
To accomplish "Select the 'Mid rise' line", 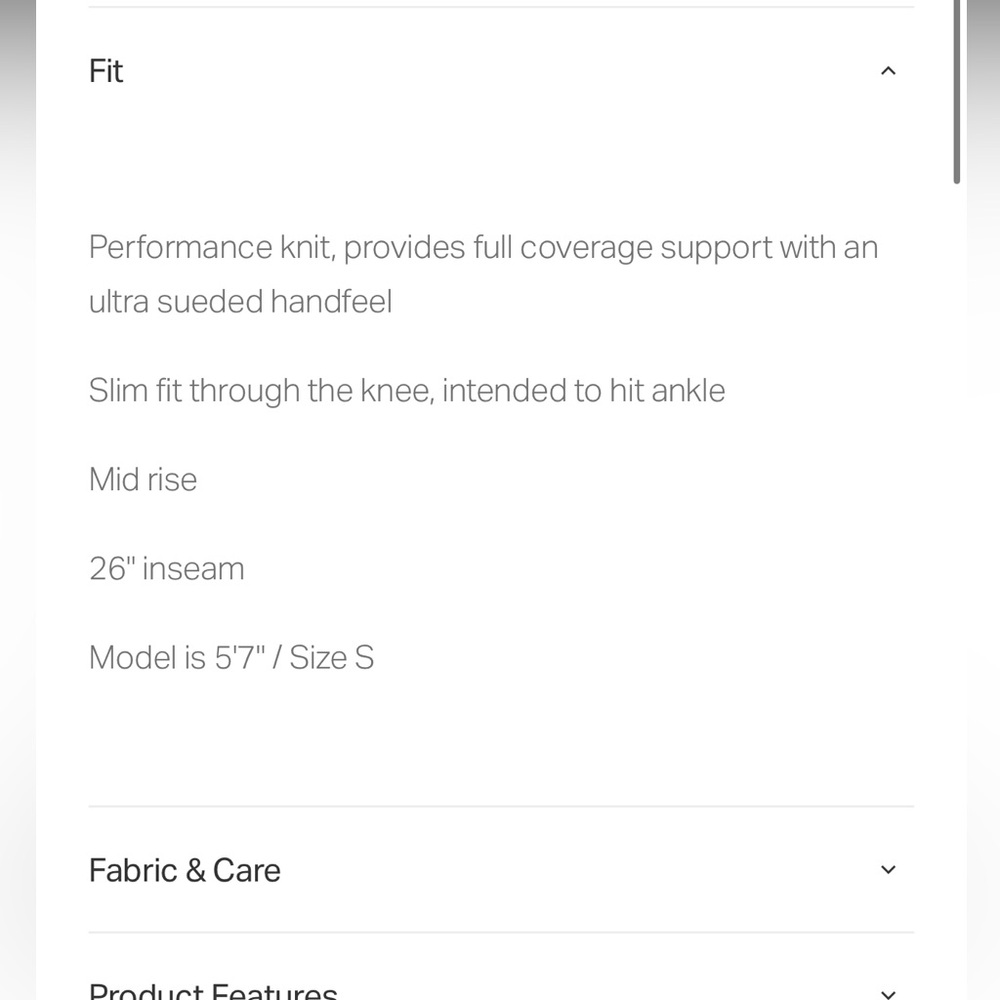I will (x=143, y=480).
